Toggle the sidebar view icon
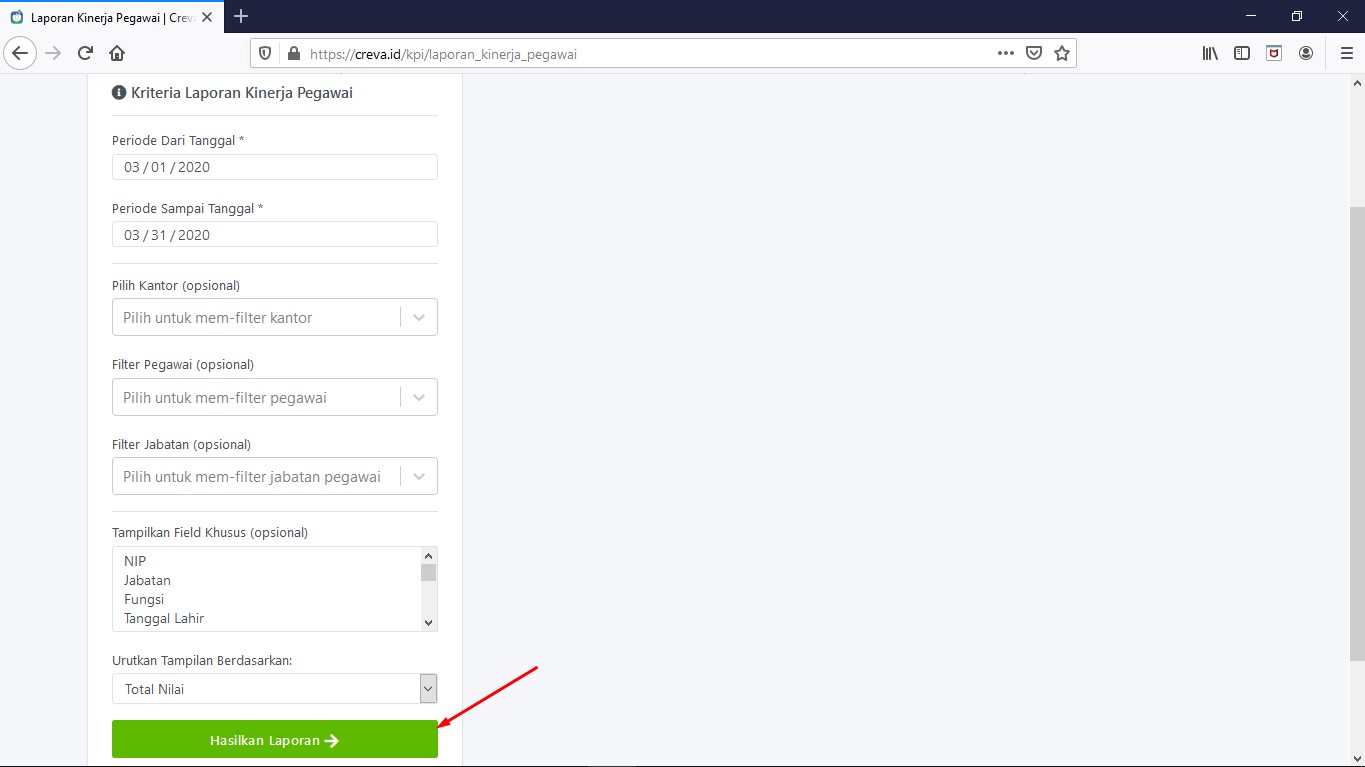1365x767 pixels. [1242, 53]
